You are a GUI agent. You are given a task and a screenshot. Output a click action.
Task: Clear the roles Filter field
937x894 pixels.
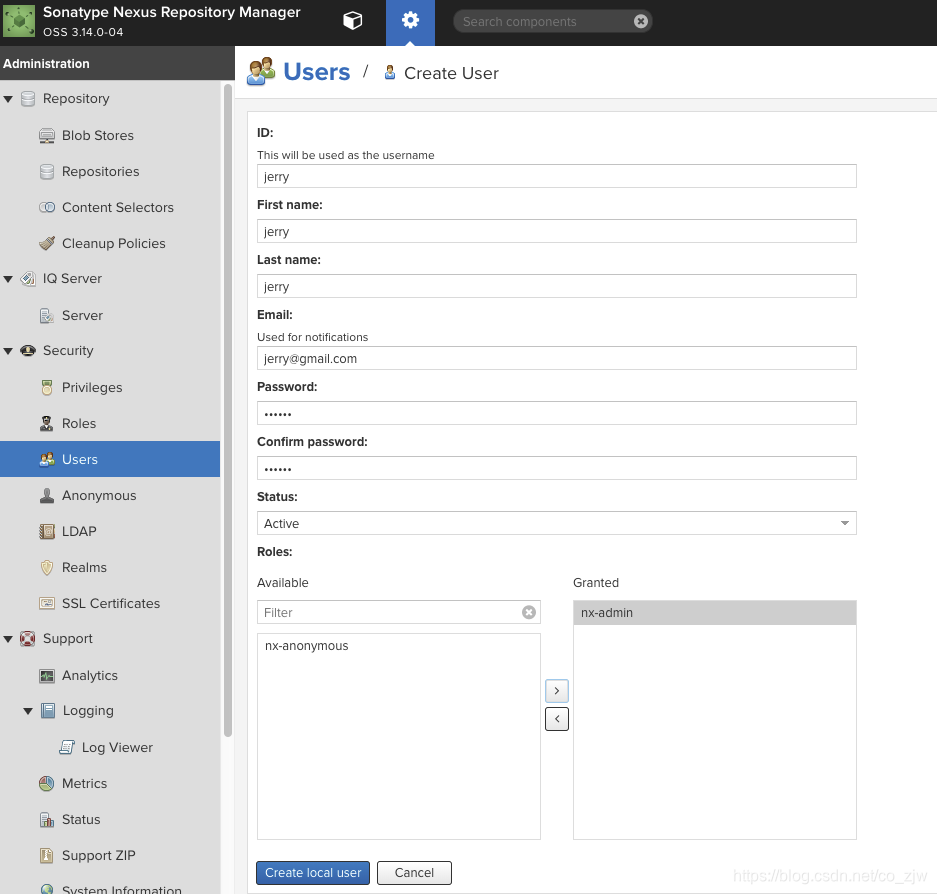[x=528, y=612]
